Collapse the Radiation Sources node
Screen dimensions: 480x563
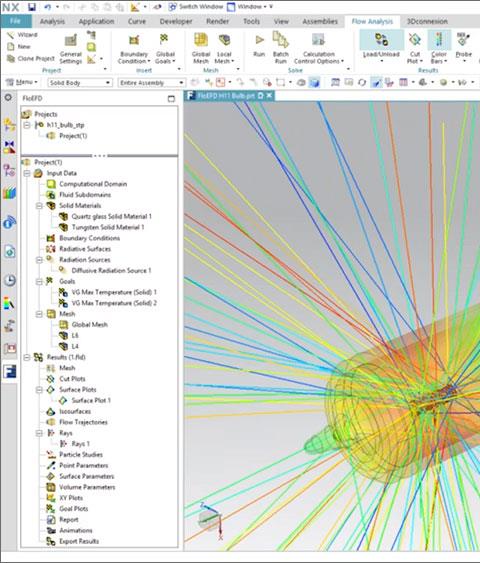click(x=39, y=260)
